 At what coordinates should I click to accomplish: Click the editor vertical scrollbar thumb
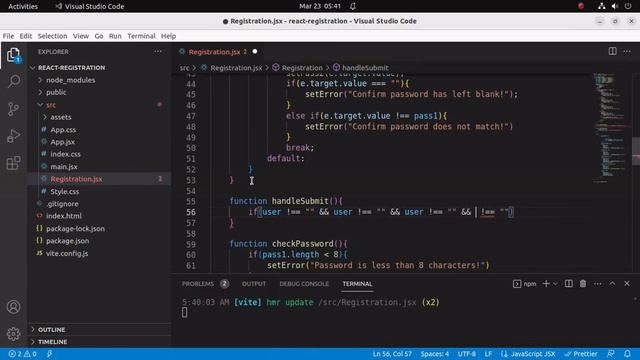(636, 151)
